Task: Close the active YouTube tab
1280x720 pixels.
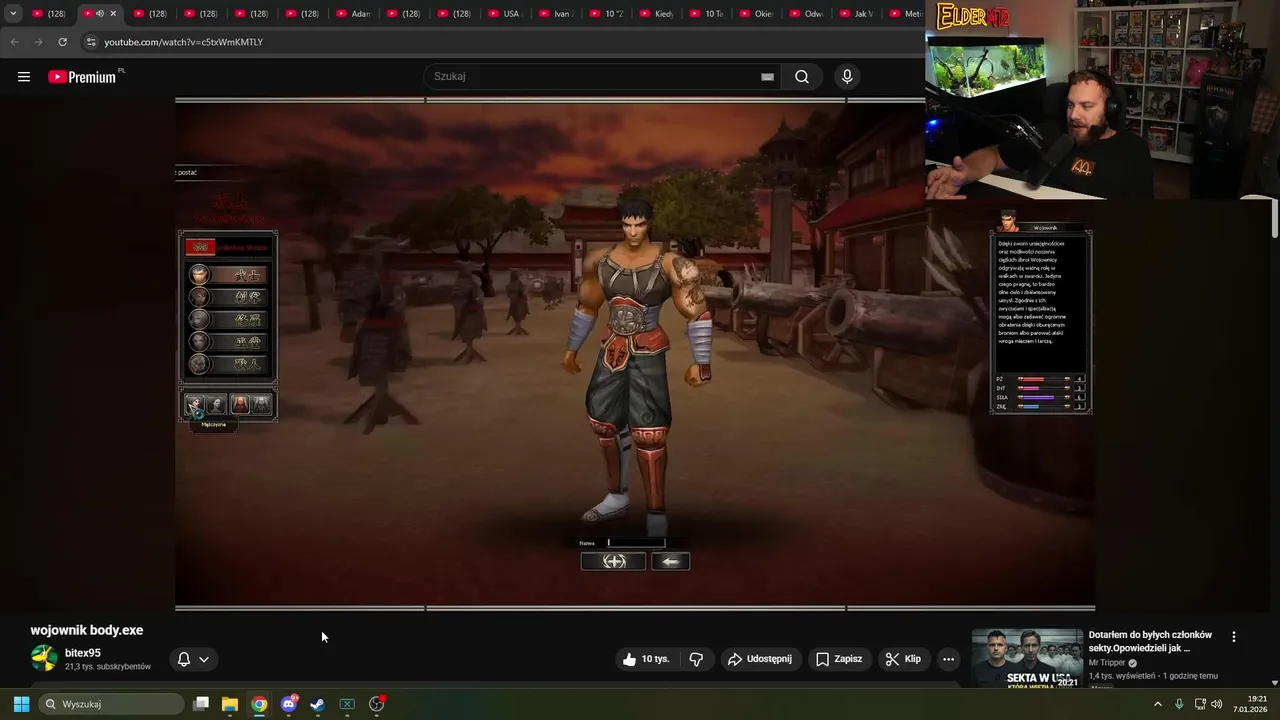Action: click(x=113, y=14)
